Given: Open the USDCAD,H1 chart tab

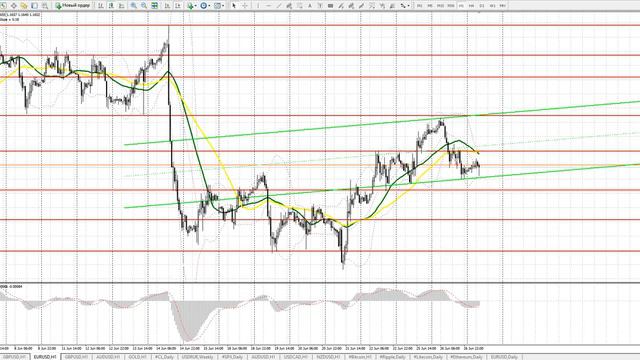Looking at the screenshot, I should tap(296, 357).
